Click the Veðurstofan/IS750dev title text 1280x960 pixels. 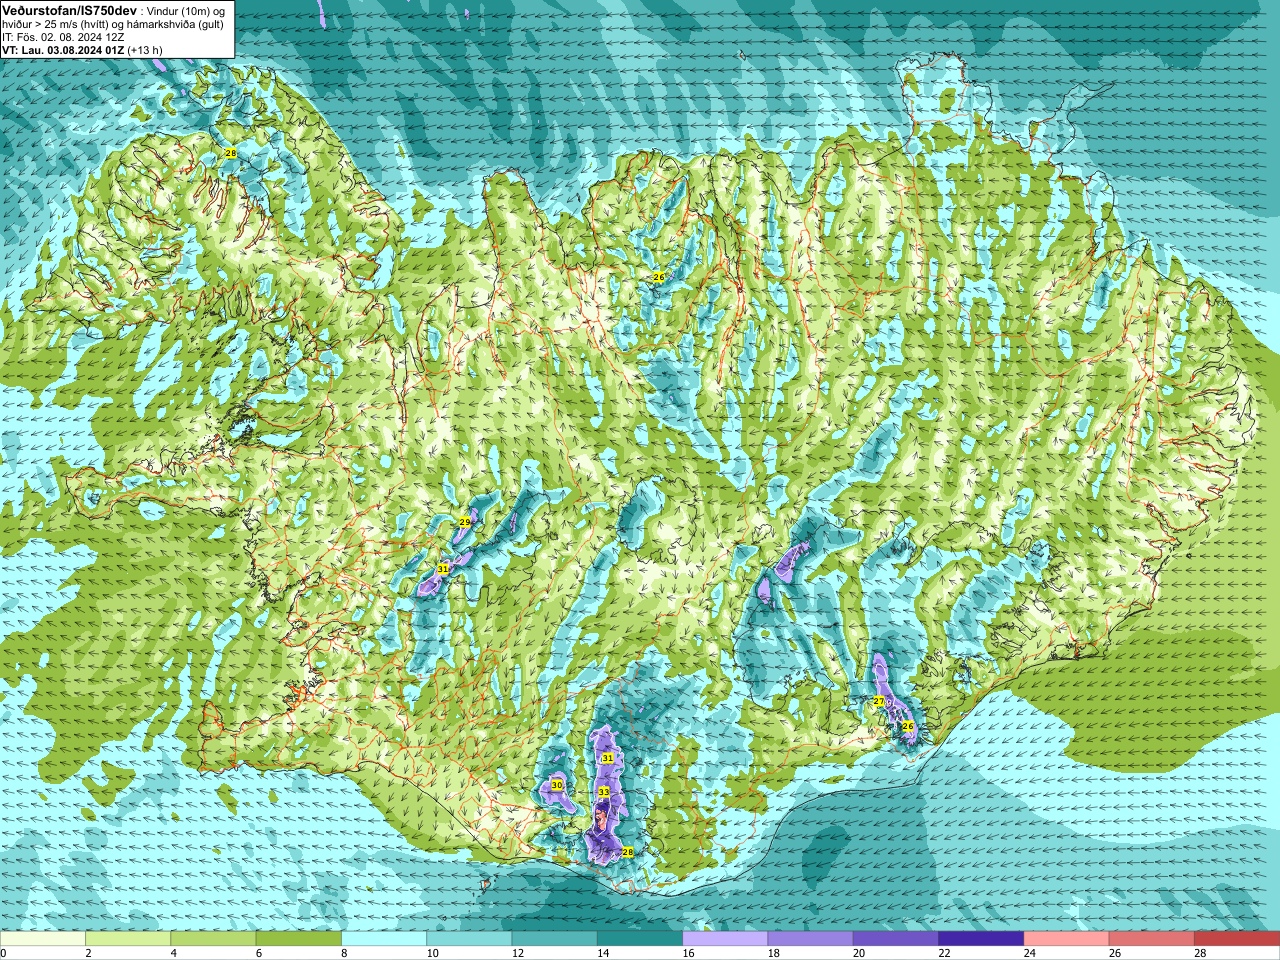(69, 10)
